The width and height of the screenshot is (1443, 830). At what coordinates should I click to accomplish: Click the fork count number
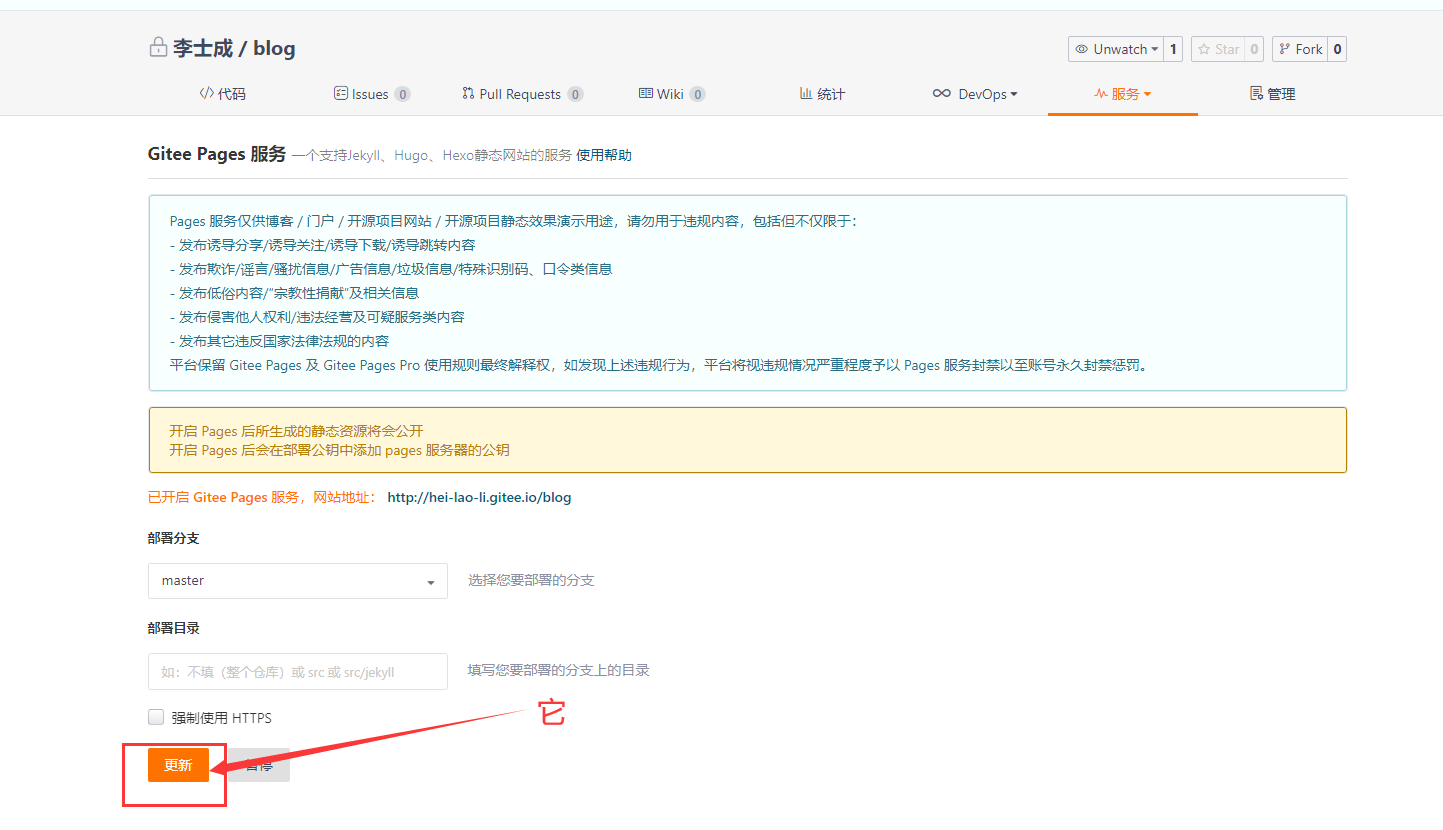pyautogui.click(x=1337, y=49)
